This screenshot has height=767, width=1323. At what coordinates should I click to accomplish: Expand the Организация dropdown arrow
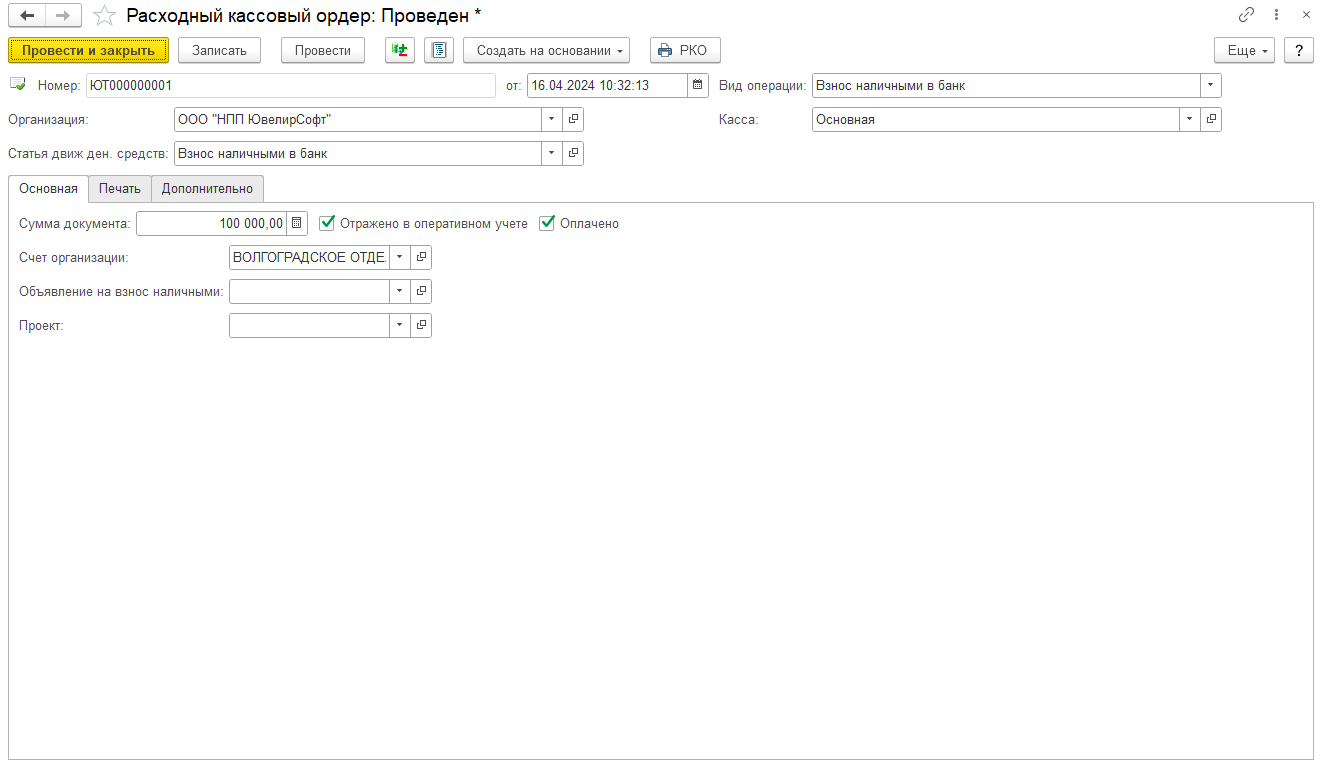[x=552, y=119]
